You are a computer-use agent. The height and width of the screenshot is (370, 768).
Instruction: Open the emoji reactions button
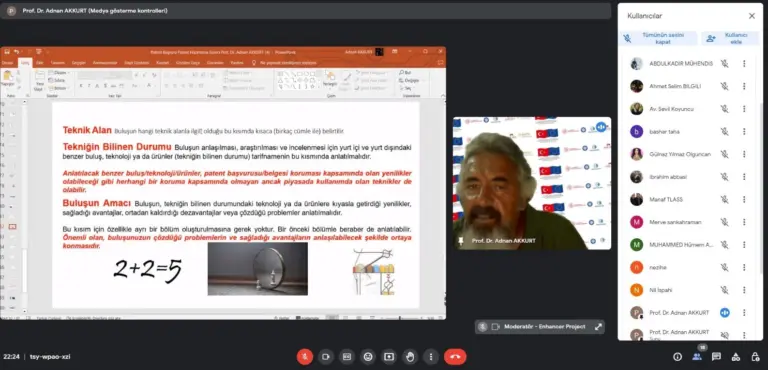pos(368,357)
